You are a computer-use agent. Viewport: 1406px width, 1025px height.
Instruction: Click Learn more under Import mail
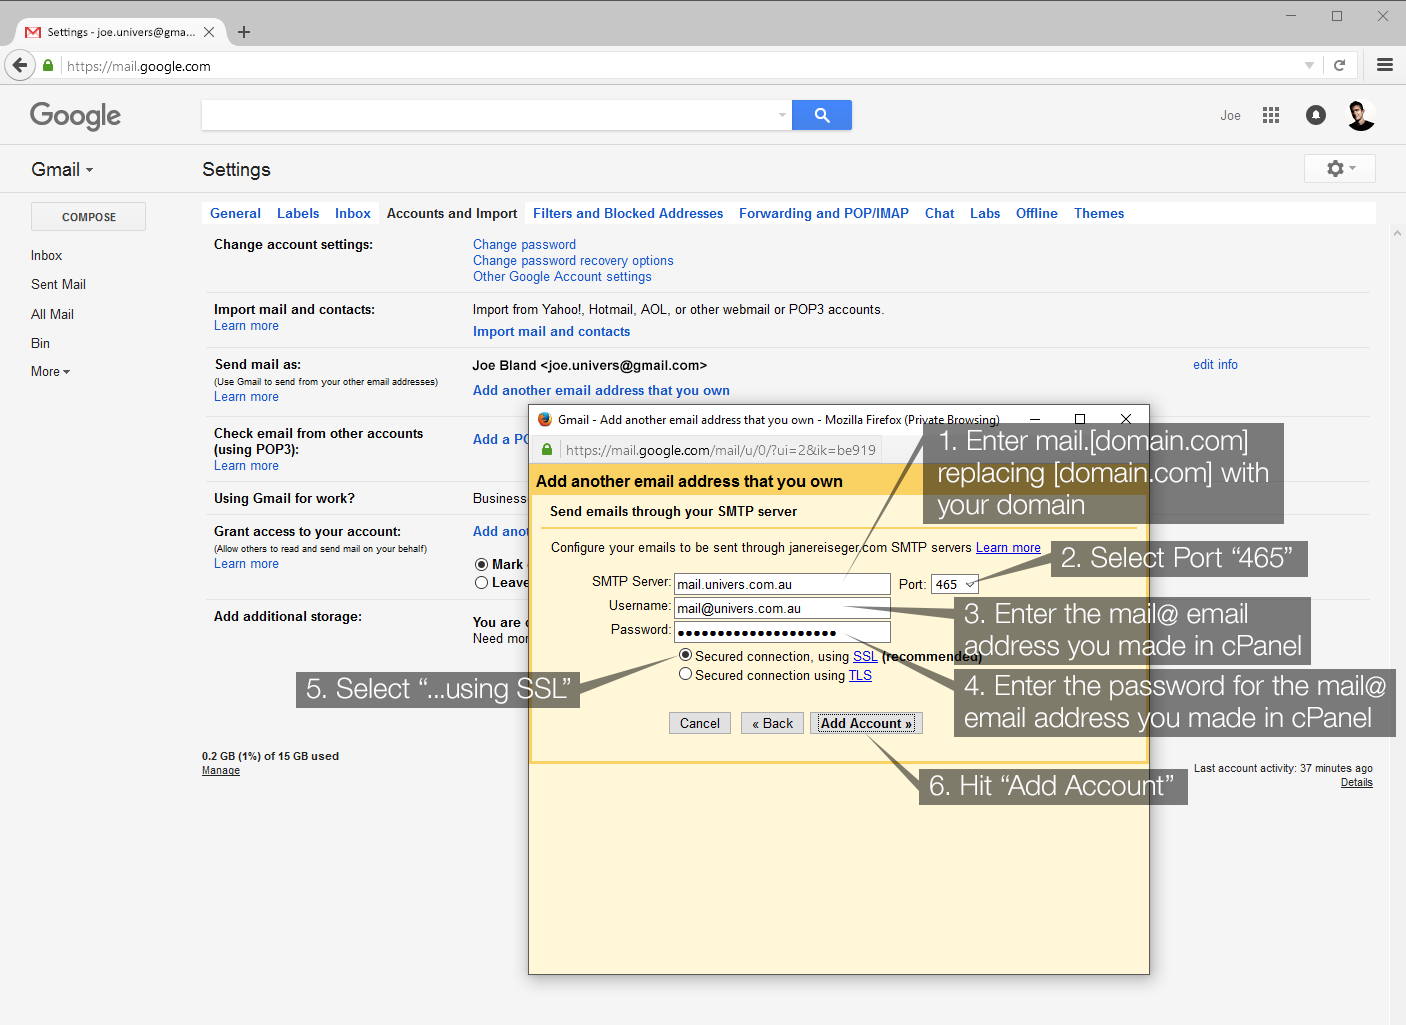[246, 325]
